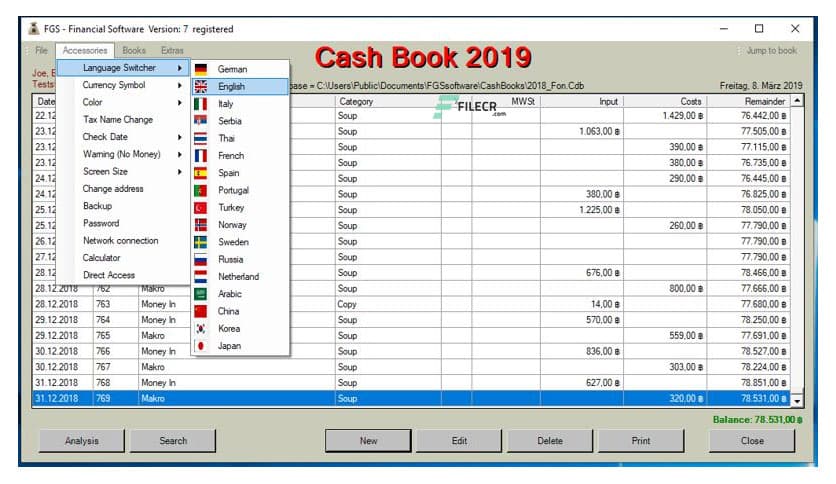Select the German flag icon
This screenshot has height=484, width=836.
click(200, 69)
